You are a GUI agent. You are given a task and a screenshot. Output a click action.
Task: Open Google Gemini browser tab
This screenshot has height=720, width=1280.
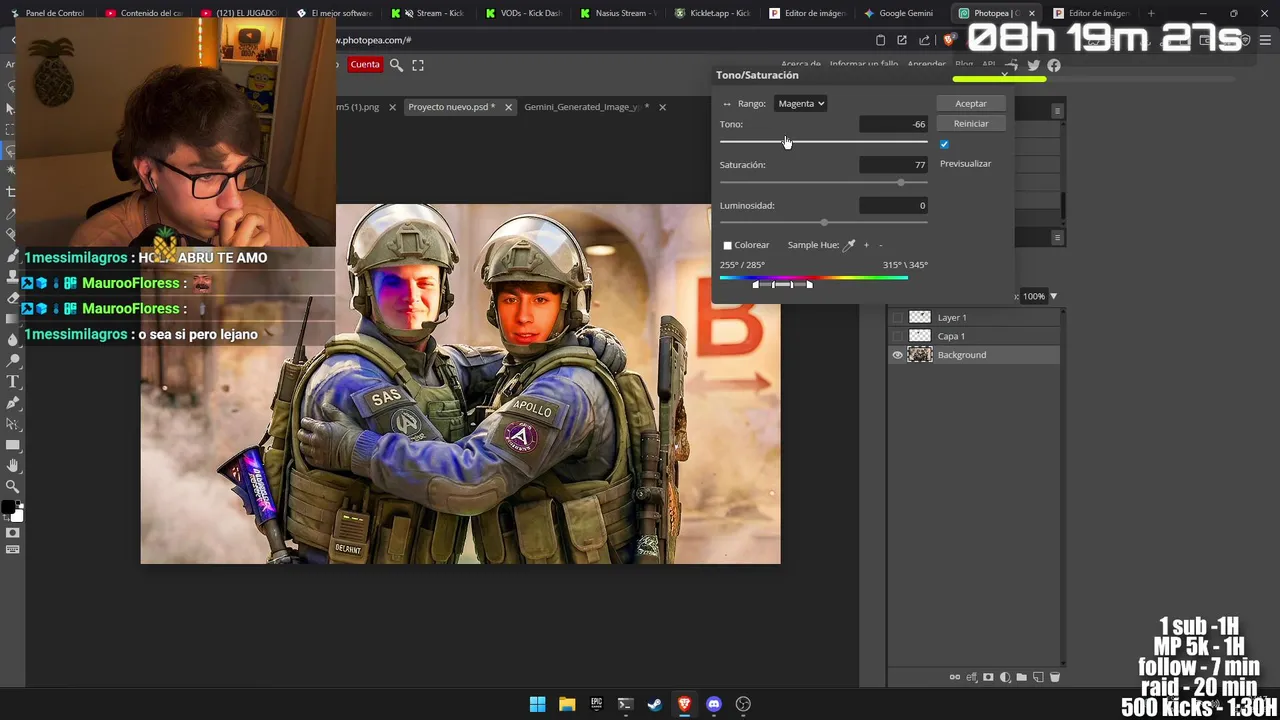tap(898, 13)
